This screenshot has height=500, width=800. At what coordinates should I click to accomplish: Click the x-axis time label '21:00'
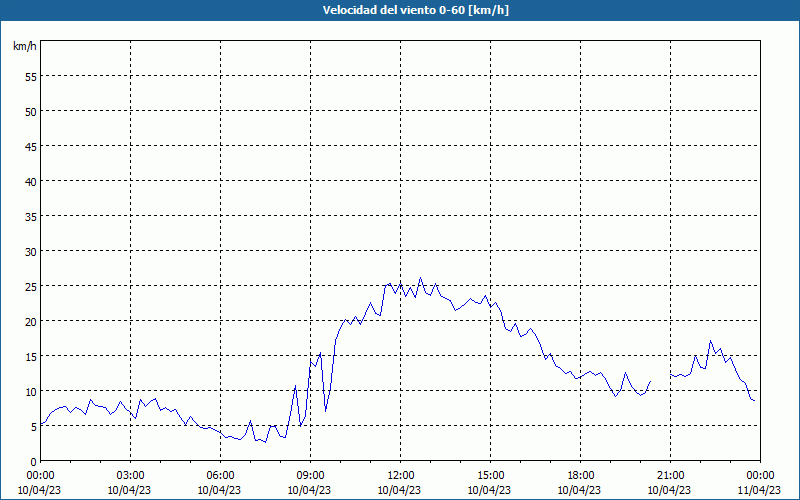670,476
